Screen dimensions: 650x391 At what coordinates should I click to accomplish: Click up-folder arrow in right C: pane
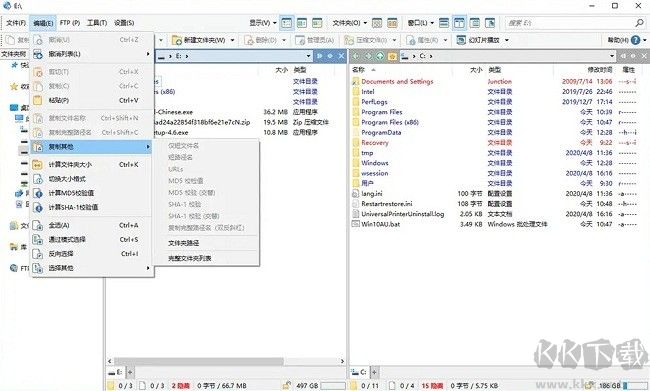coord(380,56)
